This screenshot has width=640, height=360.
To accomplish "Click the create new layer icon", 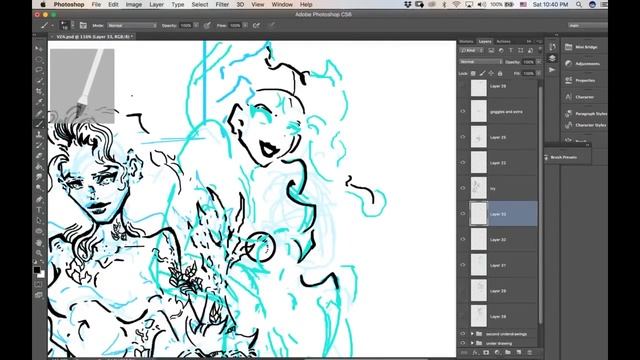I will [x=519, y=352].
